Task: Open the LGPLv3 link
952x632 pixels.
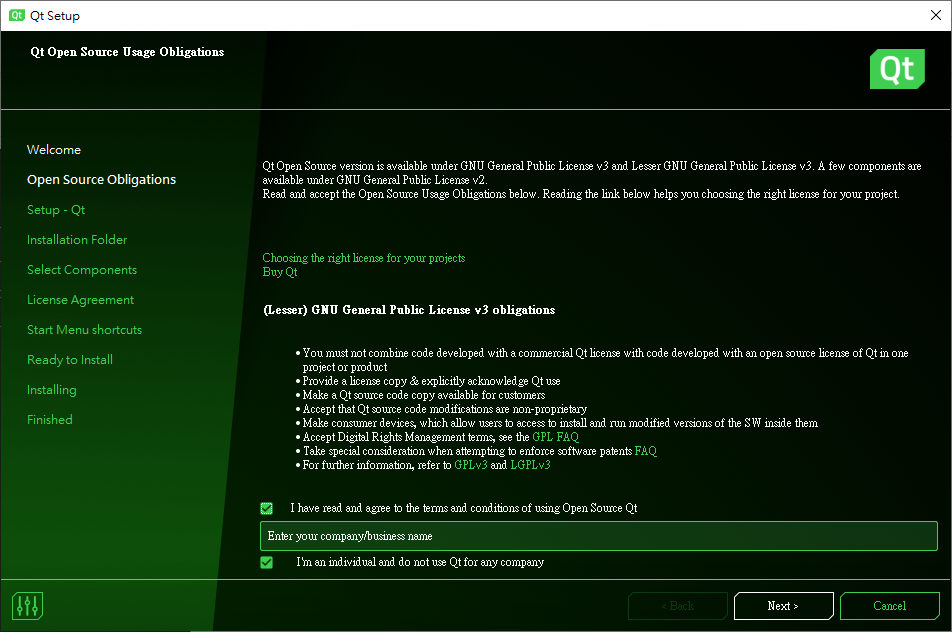Action: (x=530, y=465)
